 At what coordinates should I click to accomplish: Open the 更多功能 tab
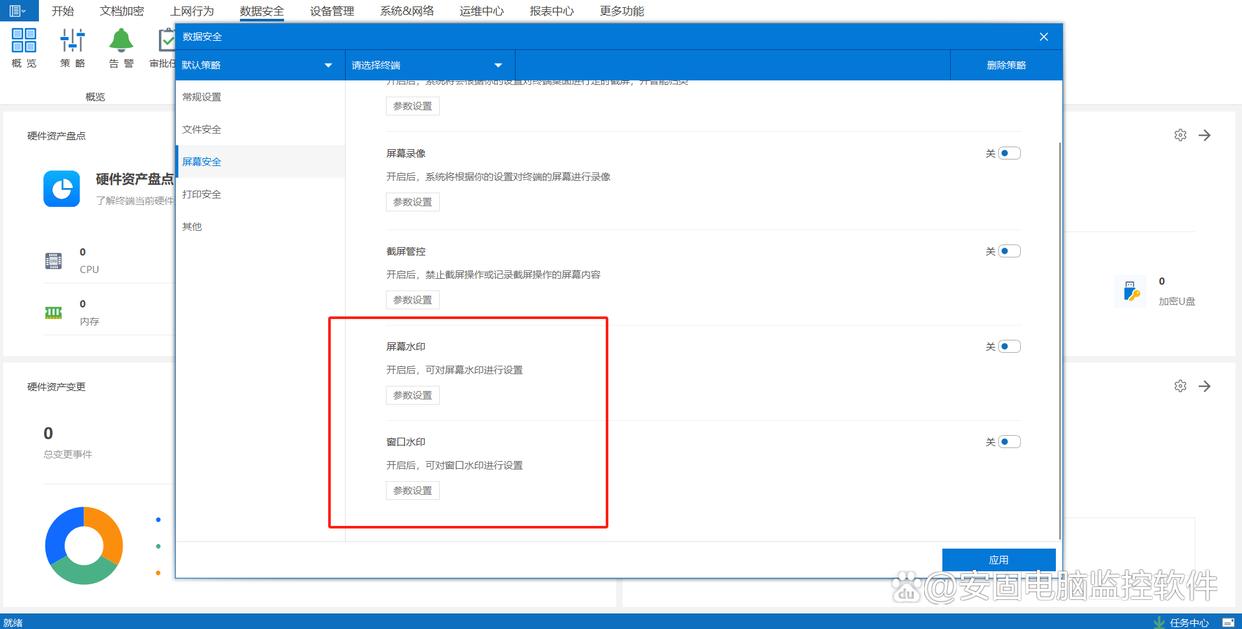[x=622, y=11]
